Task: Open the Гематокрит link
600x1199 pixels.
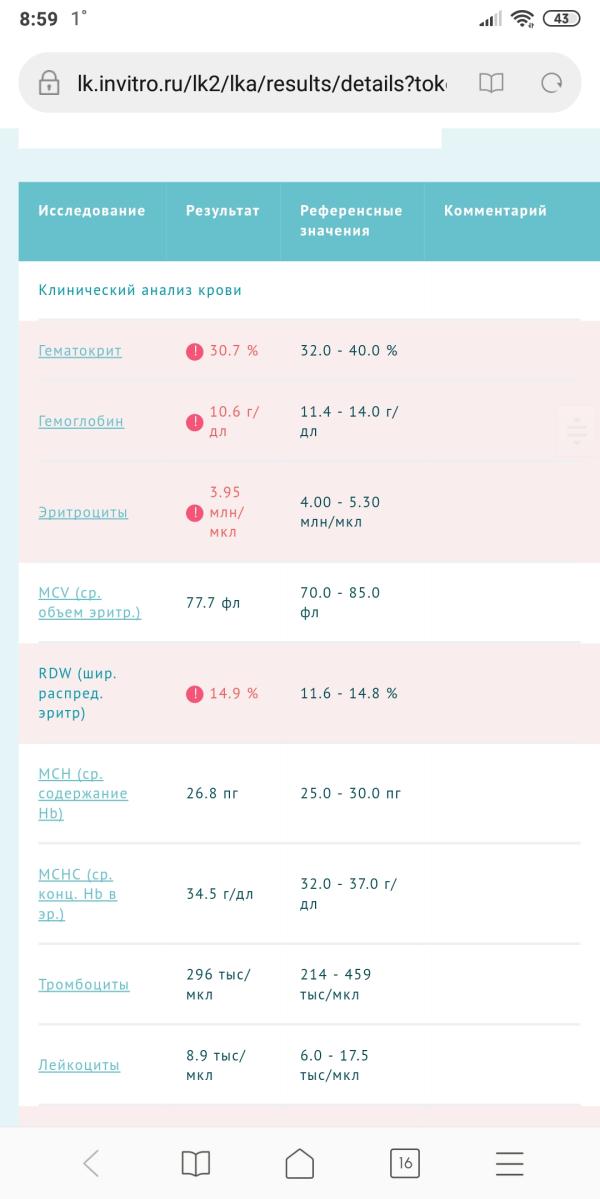Action: pos(80,351)
